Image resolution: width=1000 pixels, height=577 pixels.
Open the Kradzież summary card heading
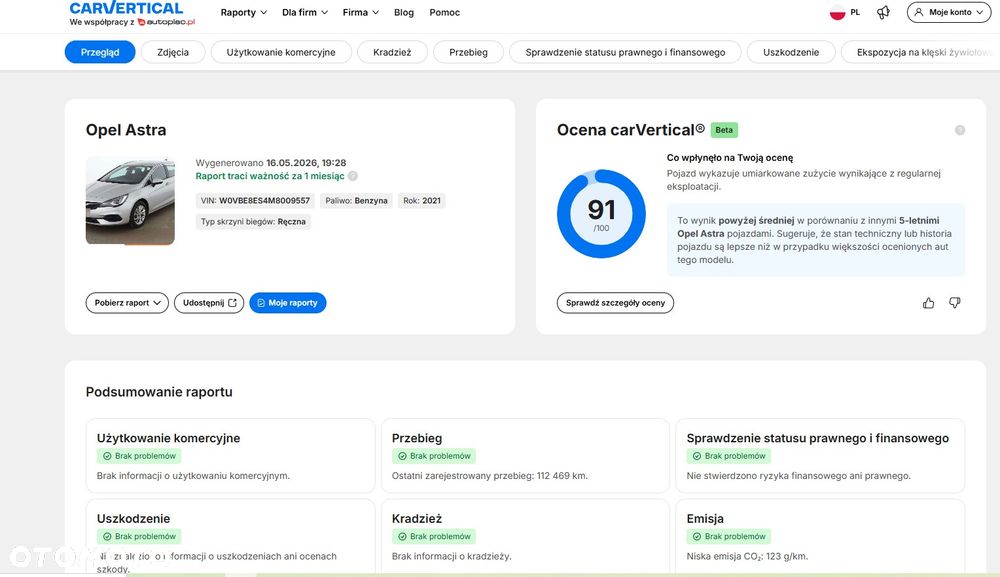click(x=416, y=518)
